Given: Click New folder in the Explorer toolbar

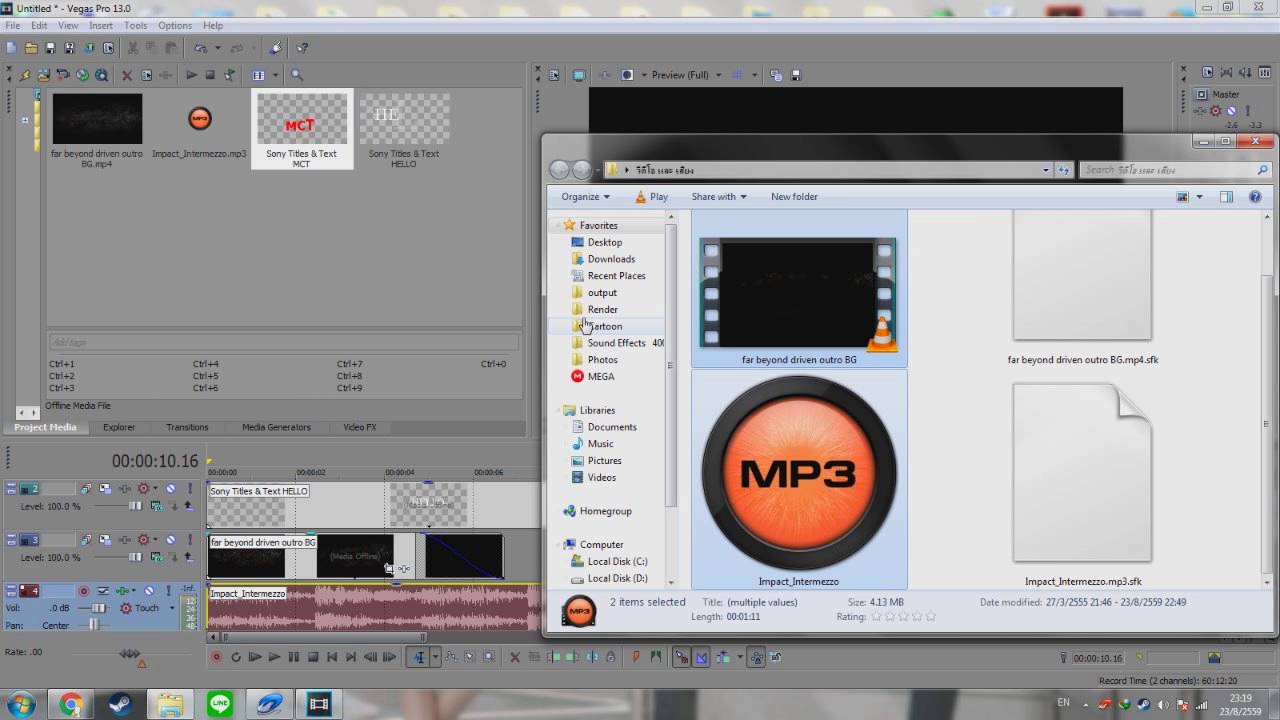Looking at the screenshot, I should coord(794,197).
